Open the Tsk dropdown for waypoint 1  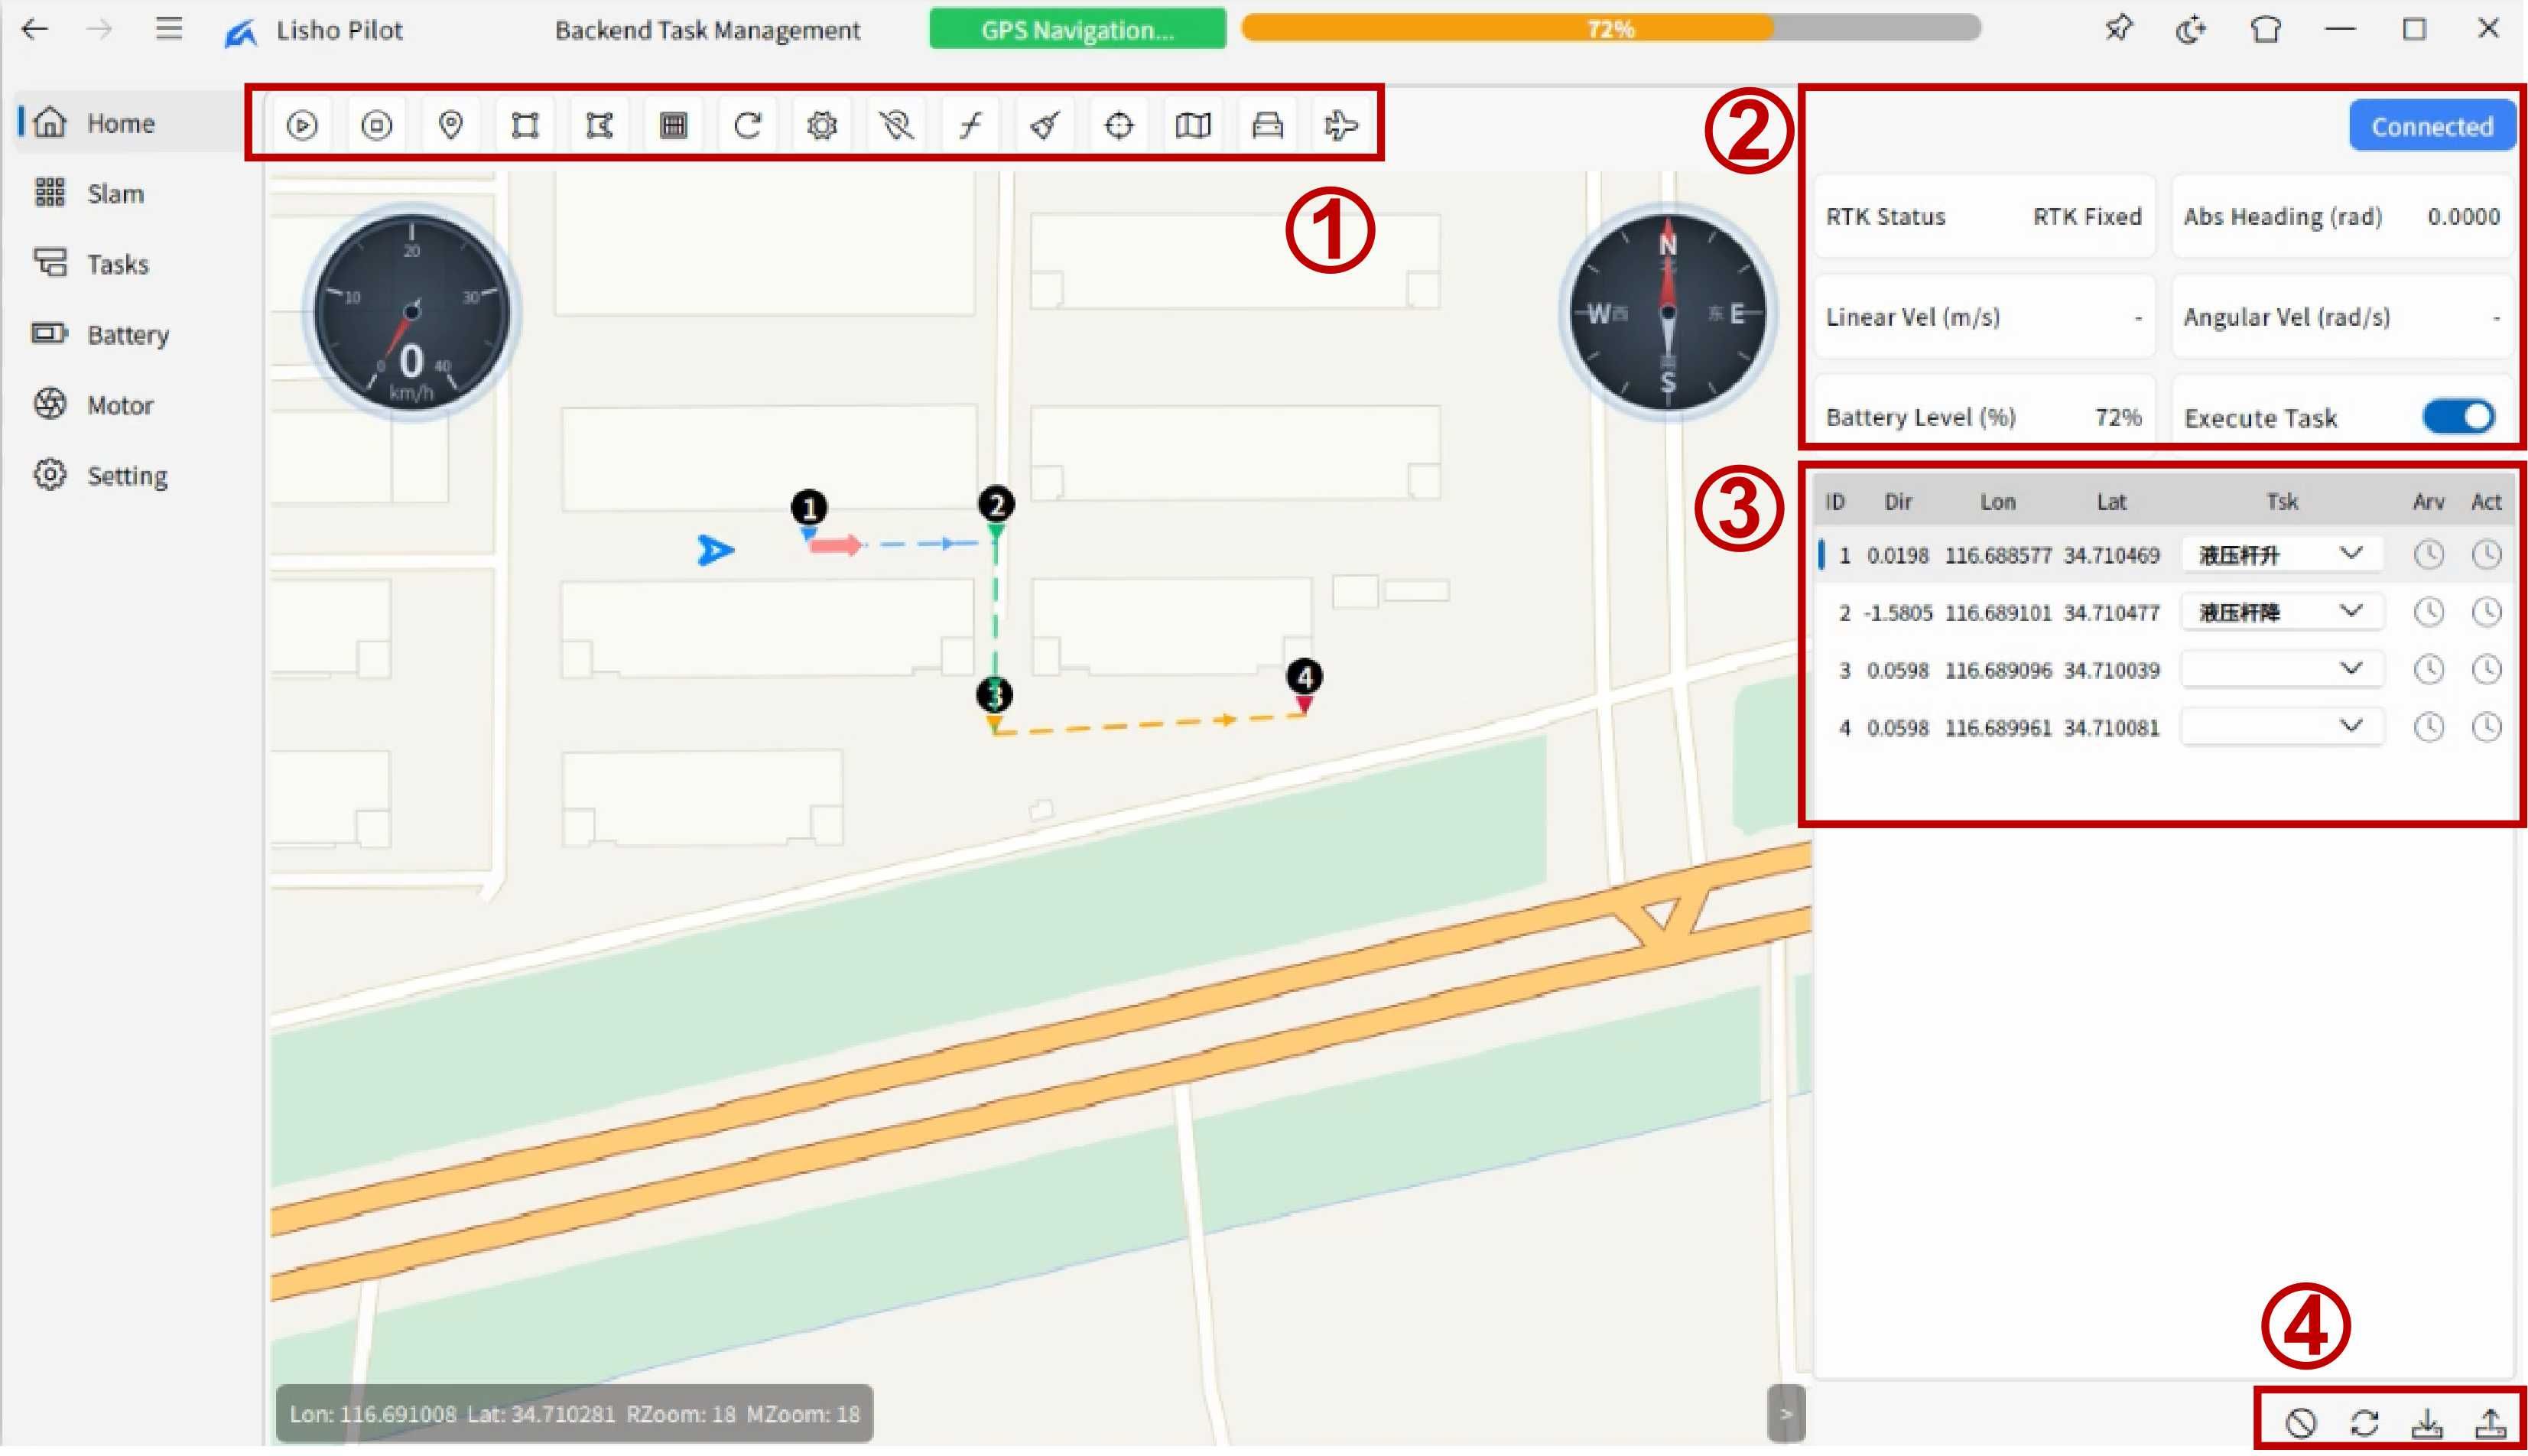[2281, 554]
